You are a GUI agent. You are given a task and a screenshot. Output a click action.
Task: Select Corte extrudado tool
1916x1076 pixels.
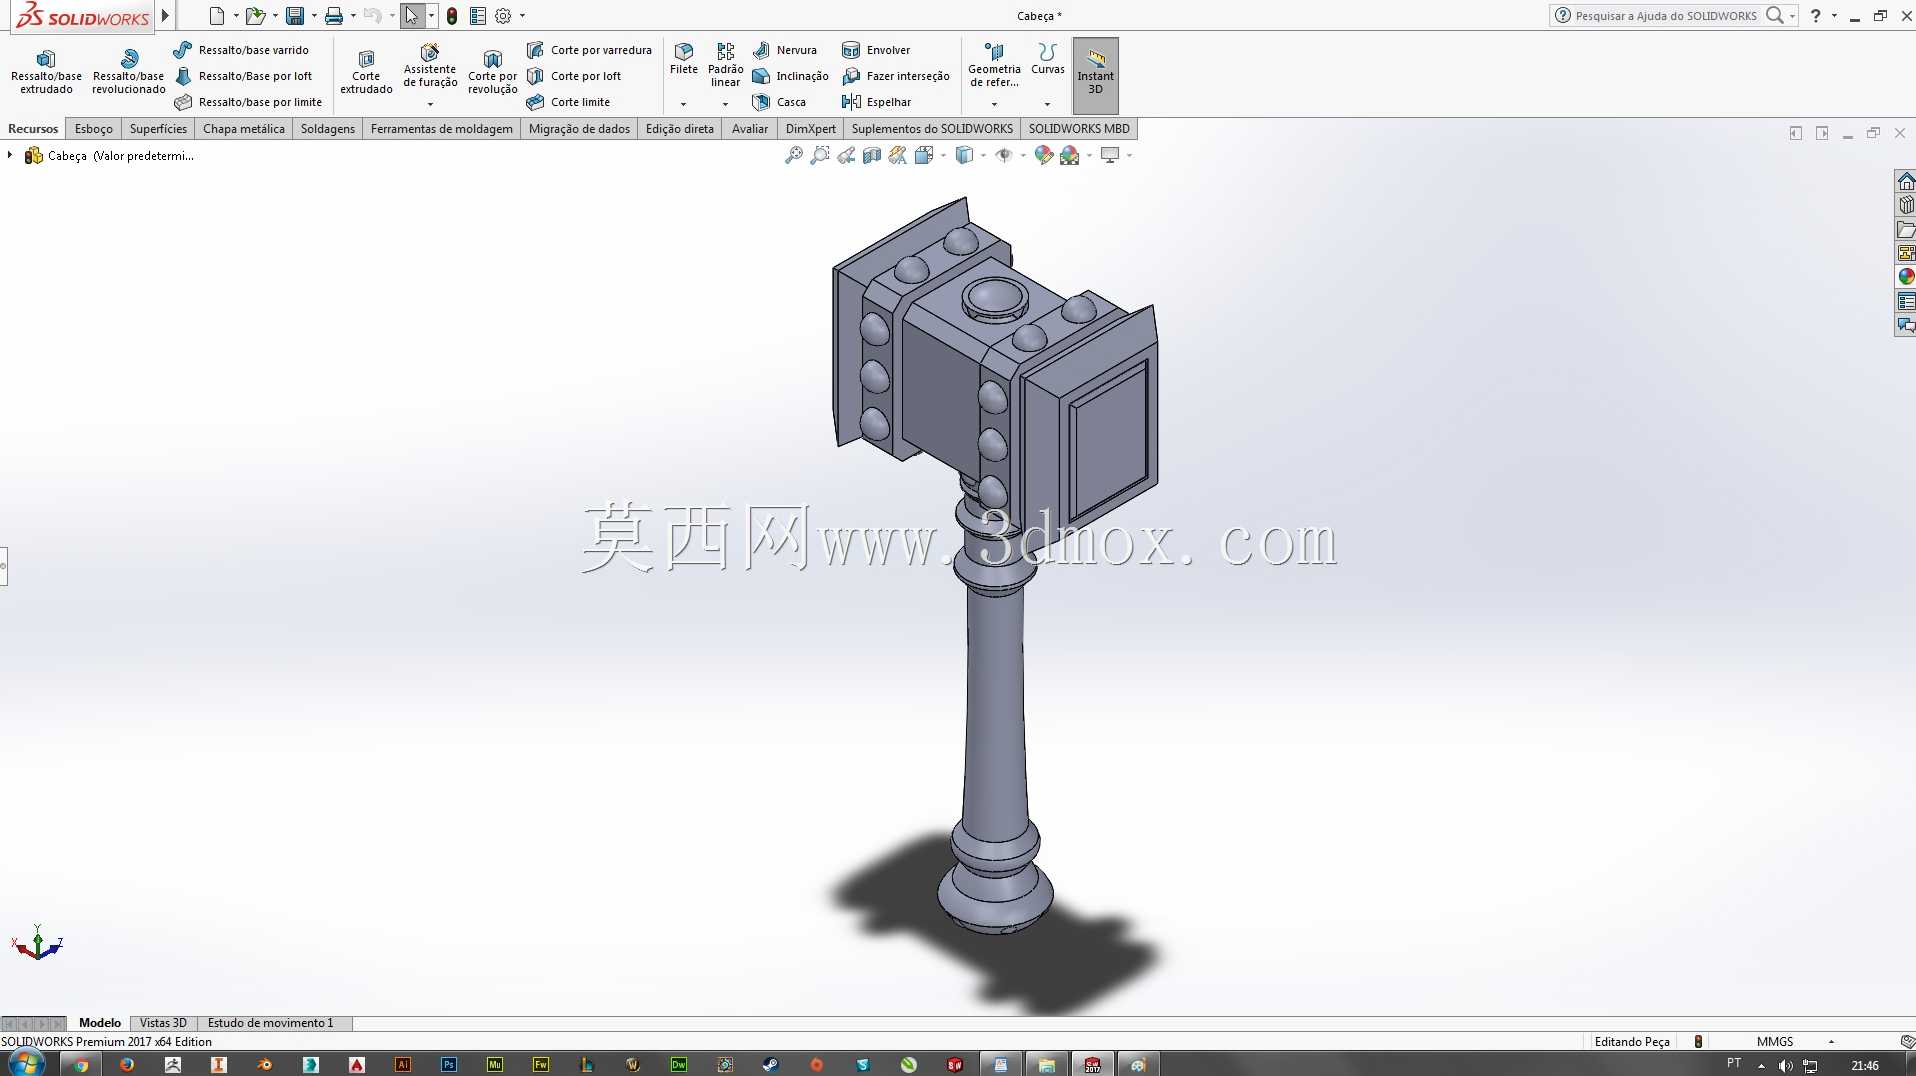click(x=366, y=71)
